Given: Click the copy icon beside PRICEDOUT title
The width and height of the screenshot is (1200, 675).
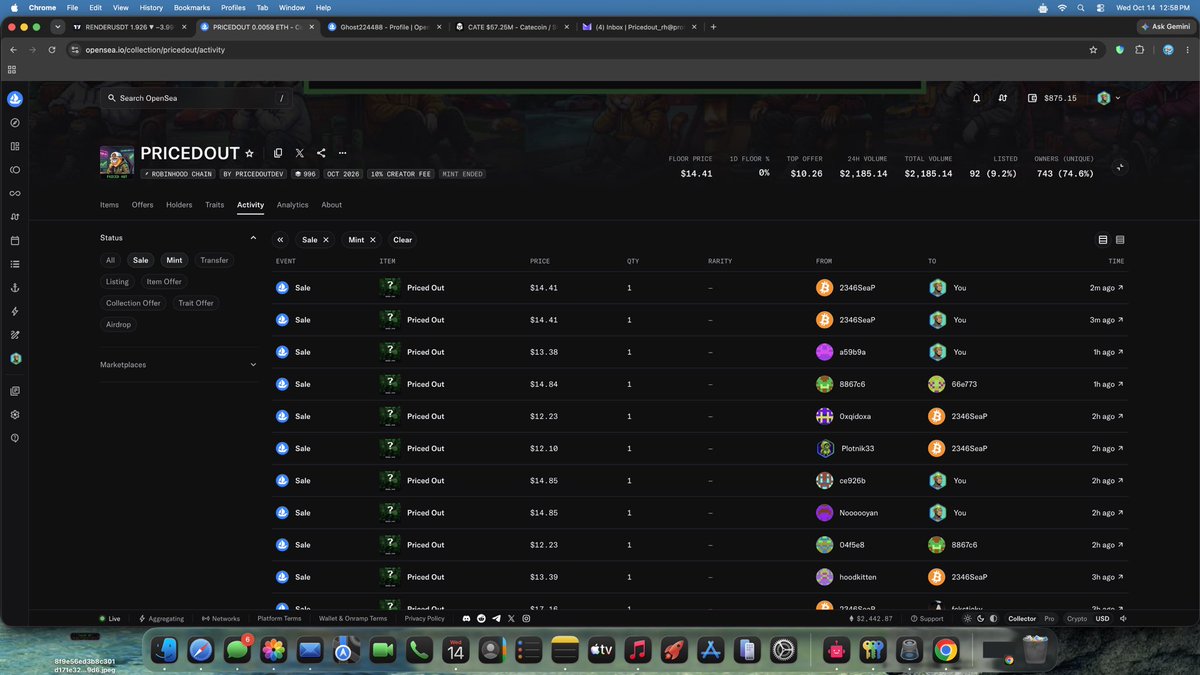Looking at the screenshot, I should pos(278,153).
